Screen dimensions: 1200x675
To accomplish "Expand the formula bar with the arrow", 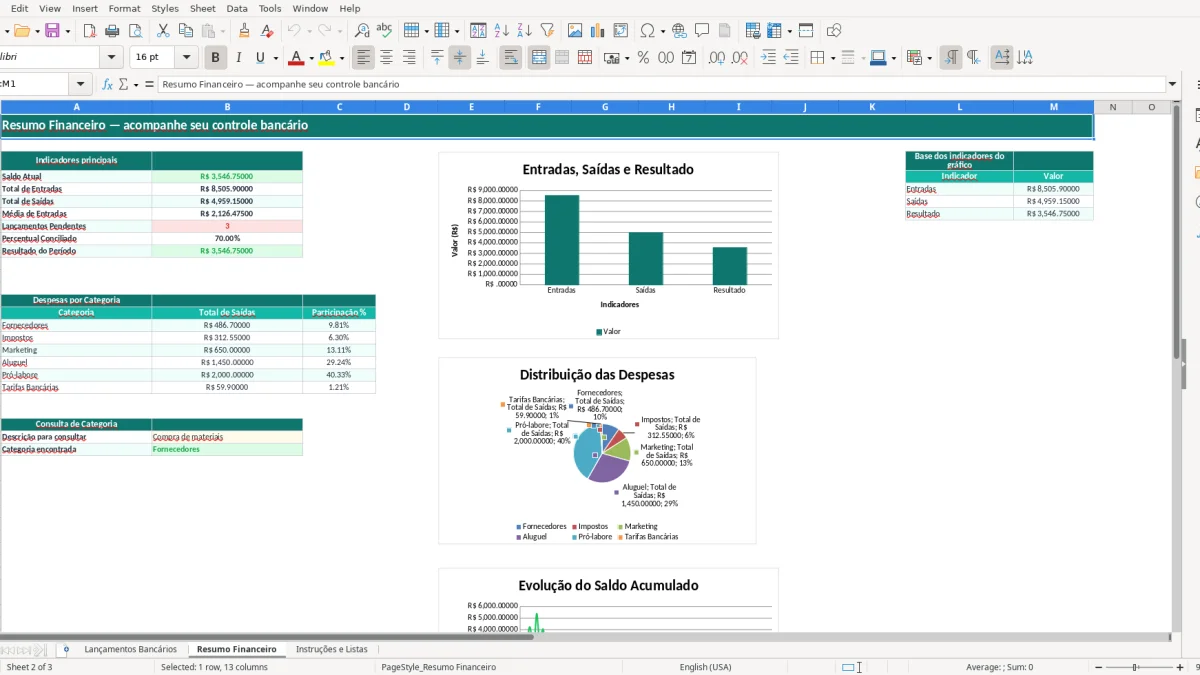I will coord(1173,85).
